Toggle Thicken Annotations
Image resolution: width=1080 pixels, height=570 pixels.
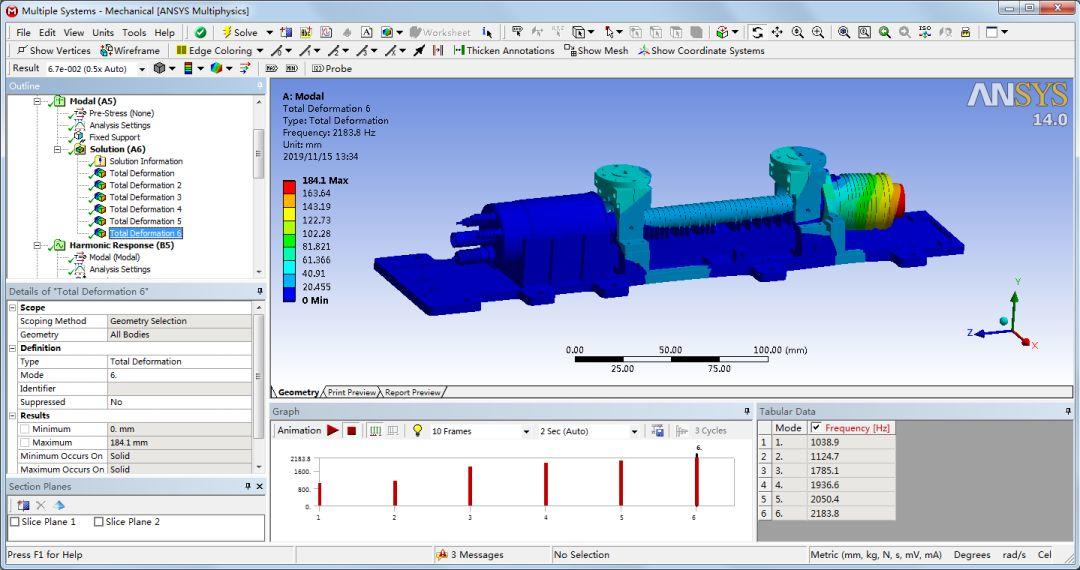click(503, 50)
